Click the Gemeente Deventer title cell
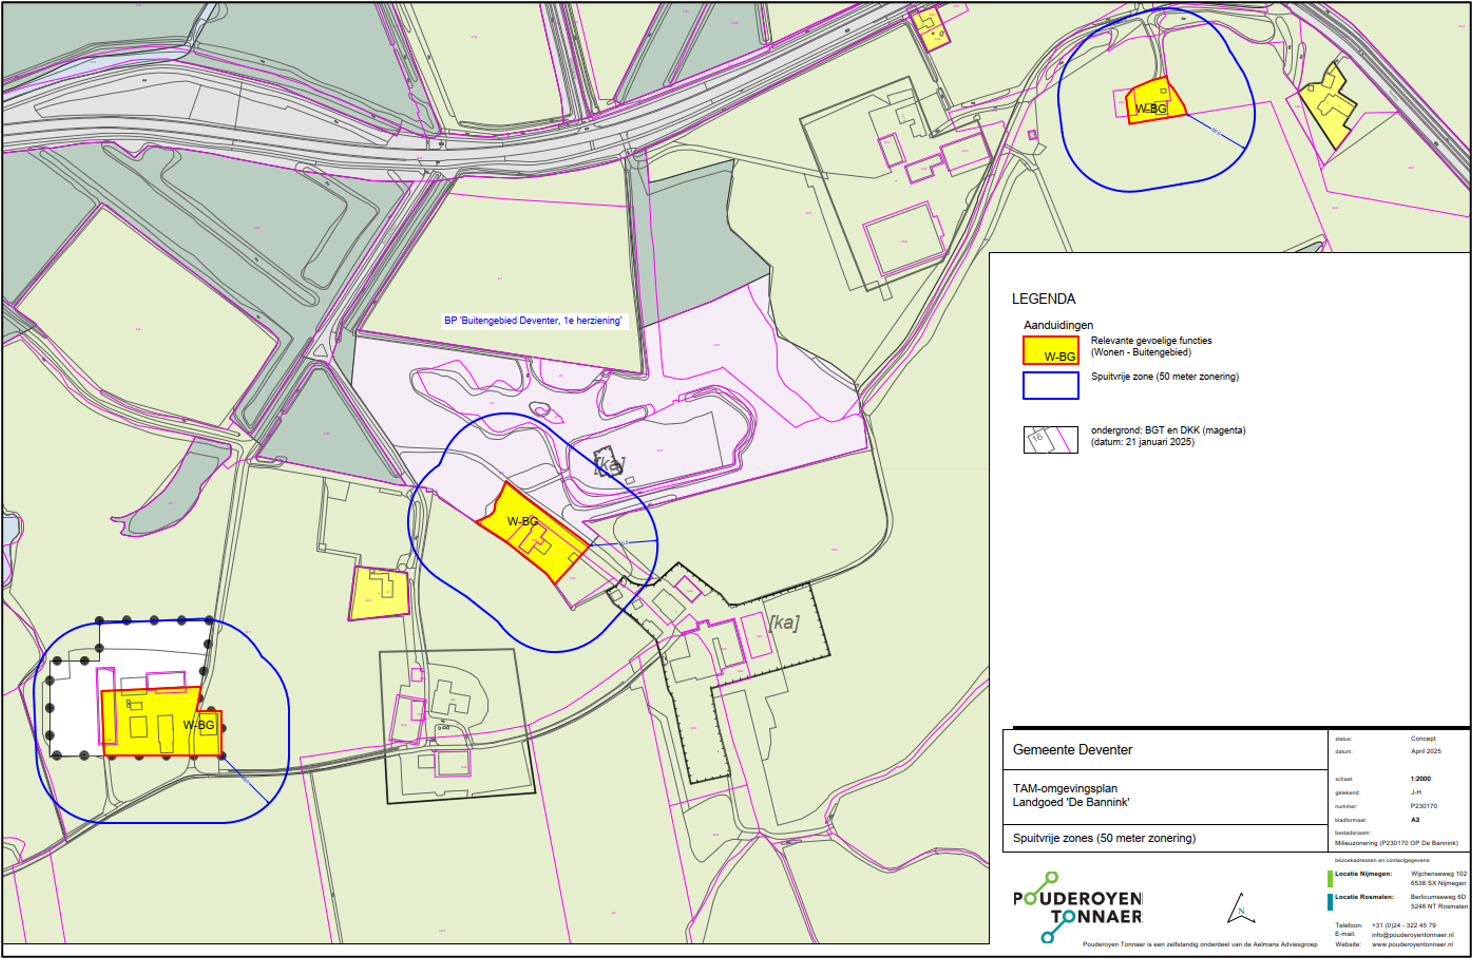Screen dimensions: 1475x960 [1072, 750]
